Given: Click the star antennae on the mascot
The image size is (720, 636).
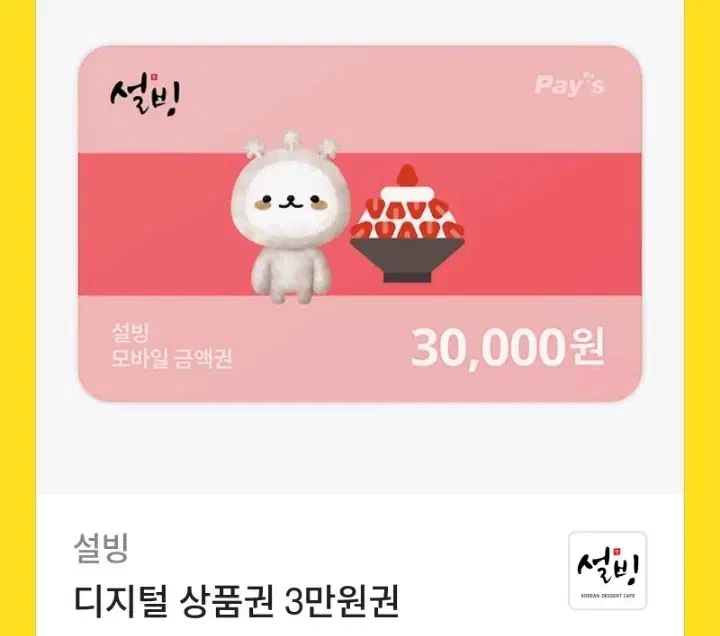Looking at the screenshot, I should pos(292,142).
